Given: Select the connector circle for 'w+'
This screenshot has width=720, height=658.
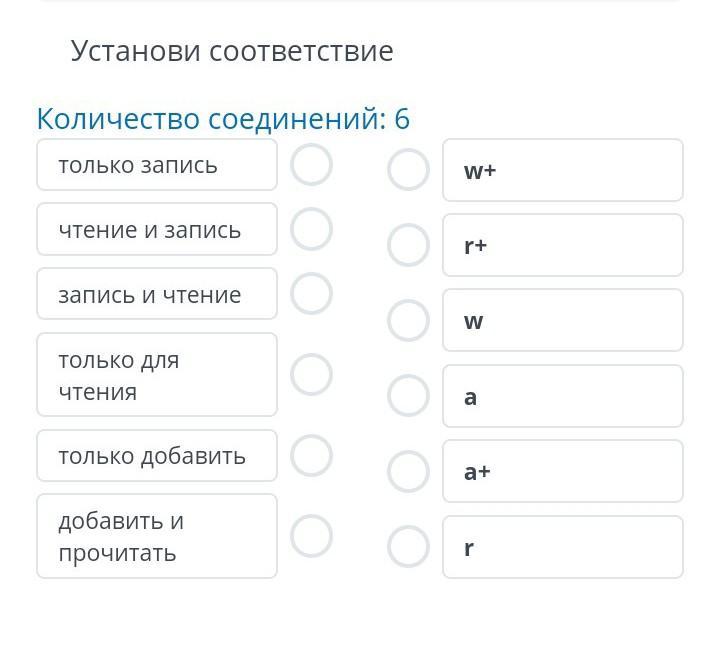Looking at the screenshot, I should click(x=408, y=170).
